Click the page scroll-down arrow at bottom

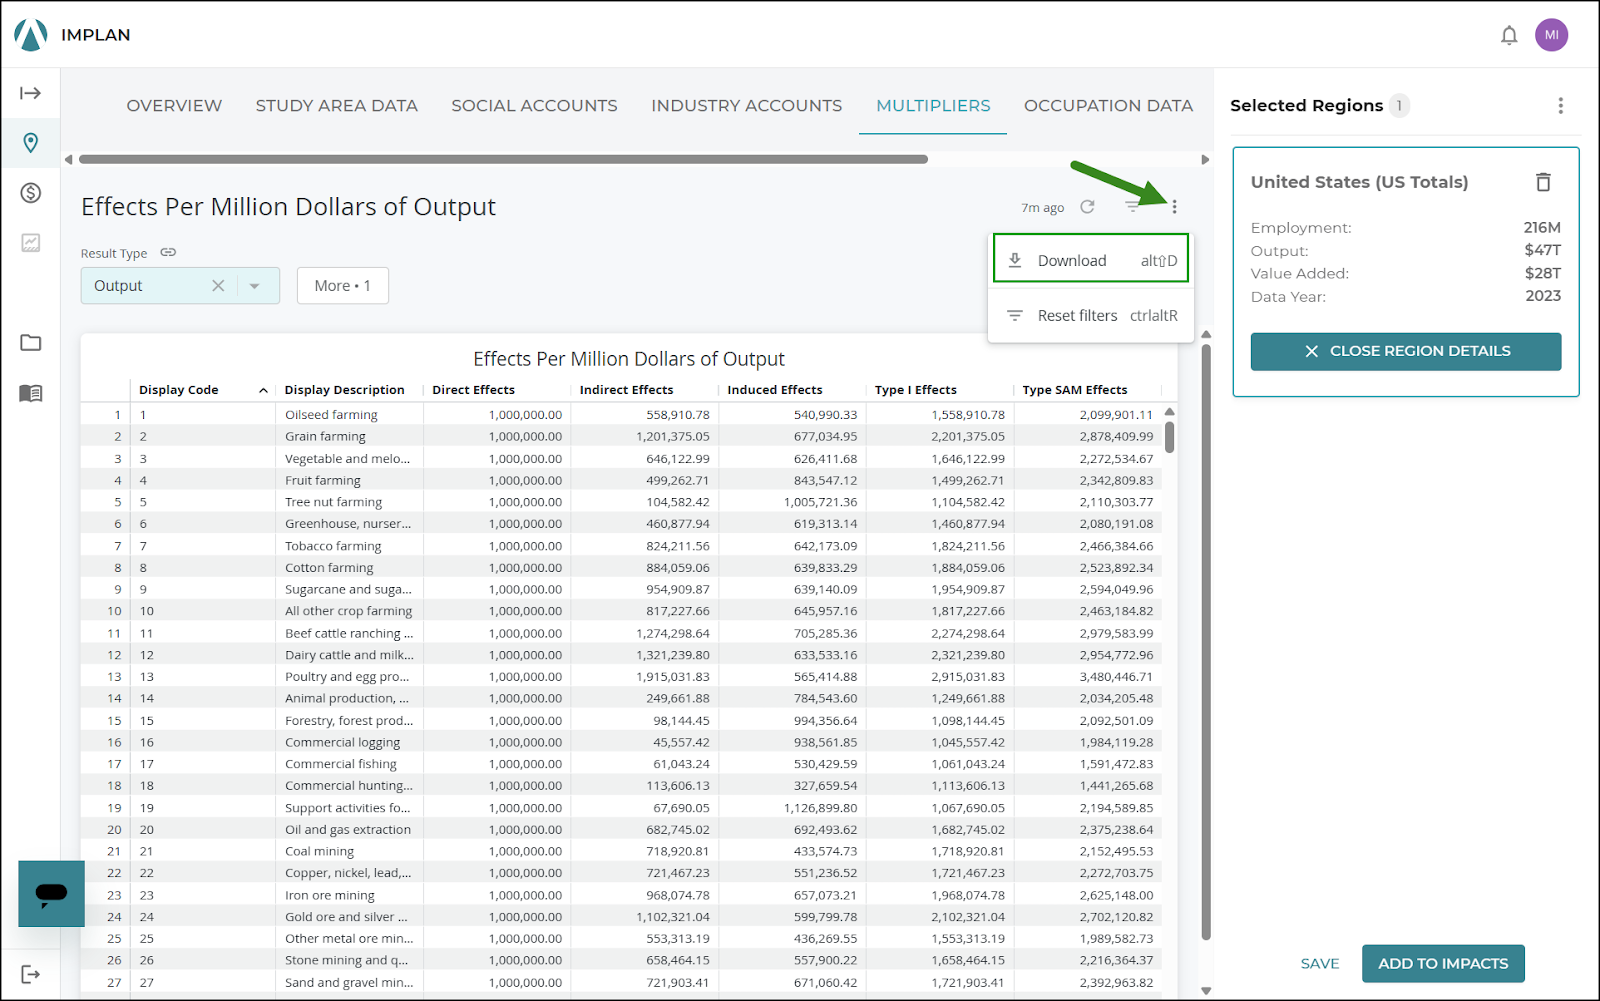coord(1206,991)
